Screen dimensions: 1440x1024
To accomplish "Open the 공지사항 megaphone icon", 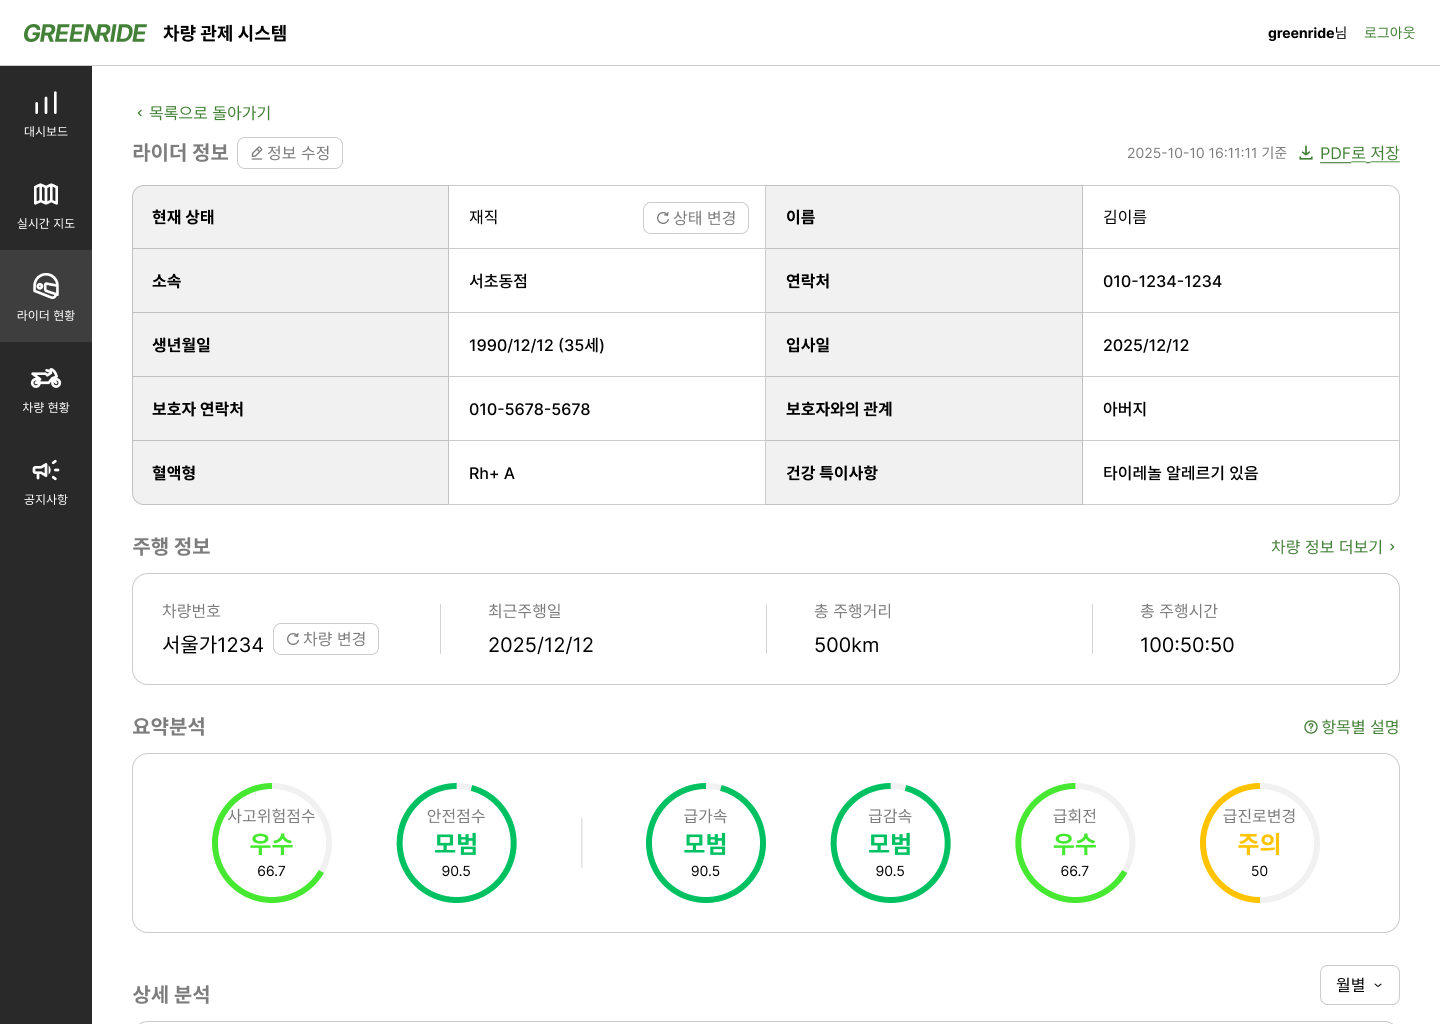I will pos(46,470).
